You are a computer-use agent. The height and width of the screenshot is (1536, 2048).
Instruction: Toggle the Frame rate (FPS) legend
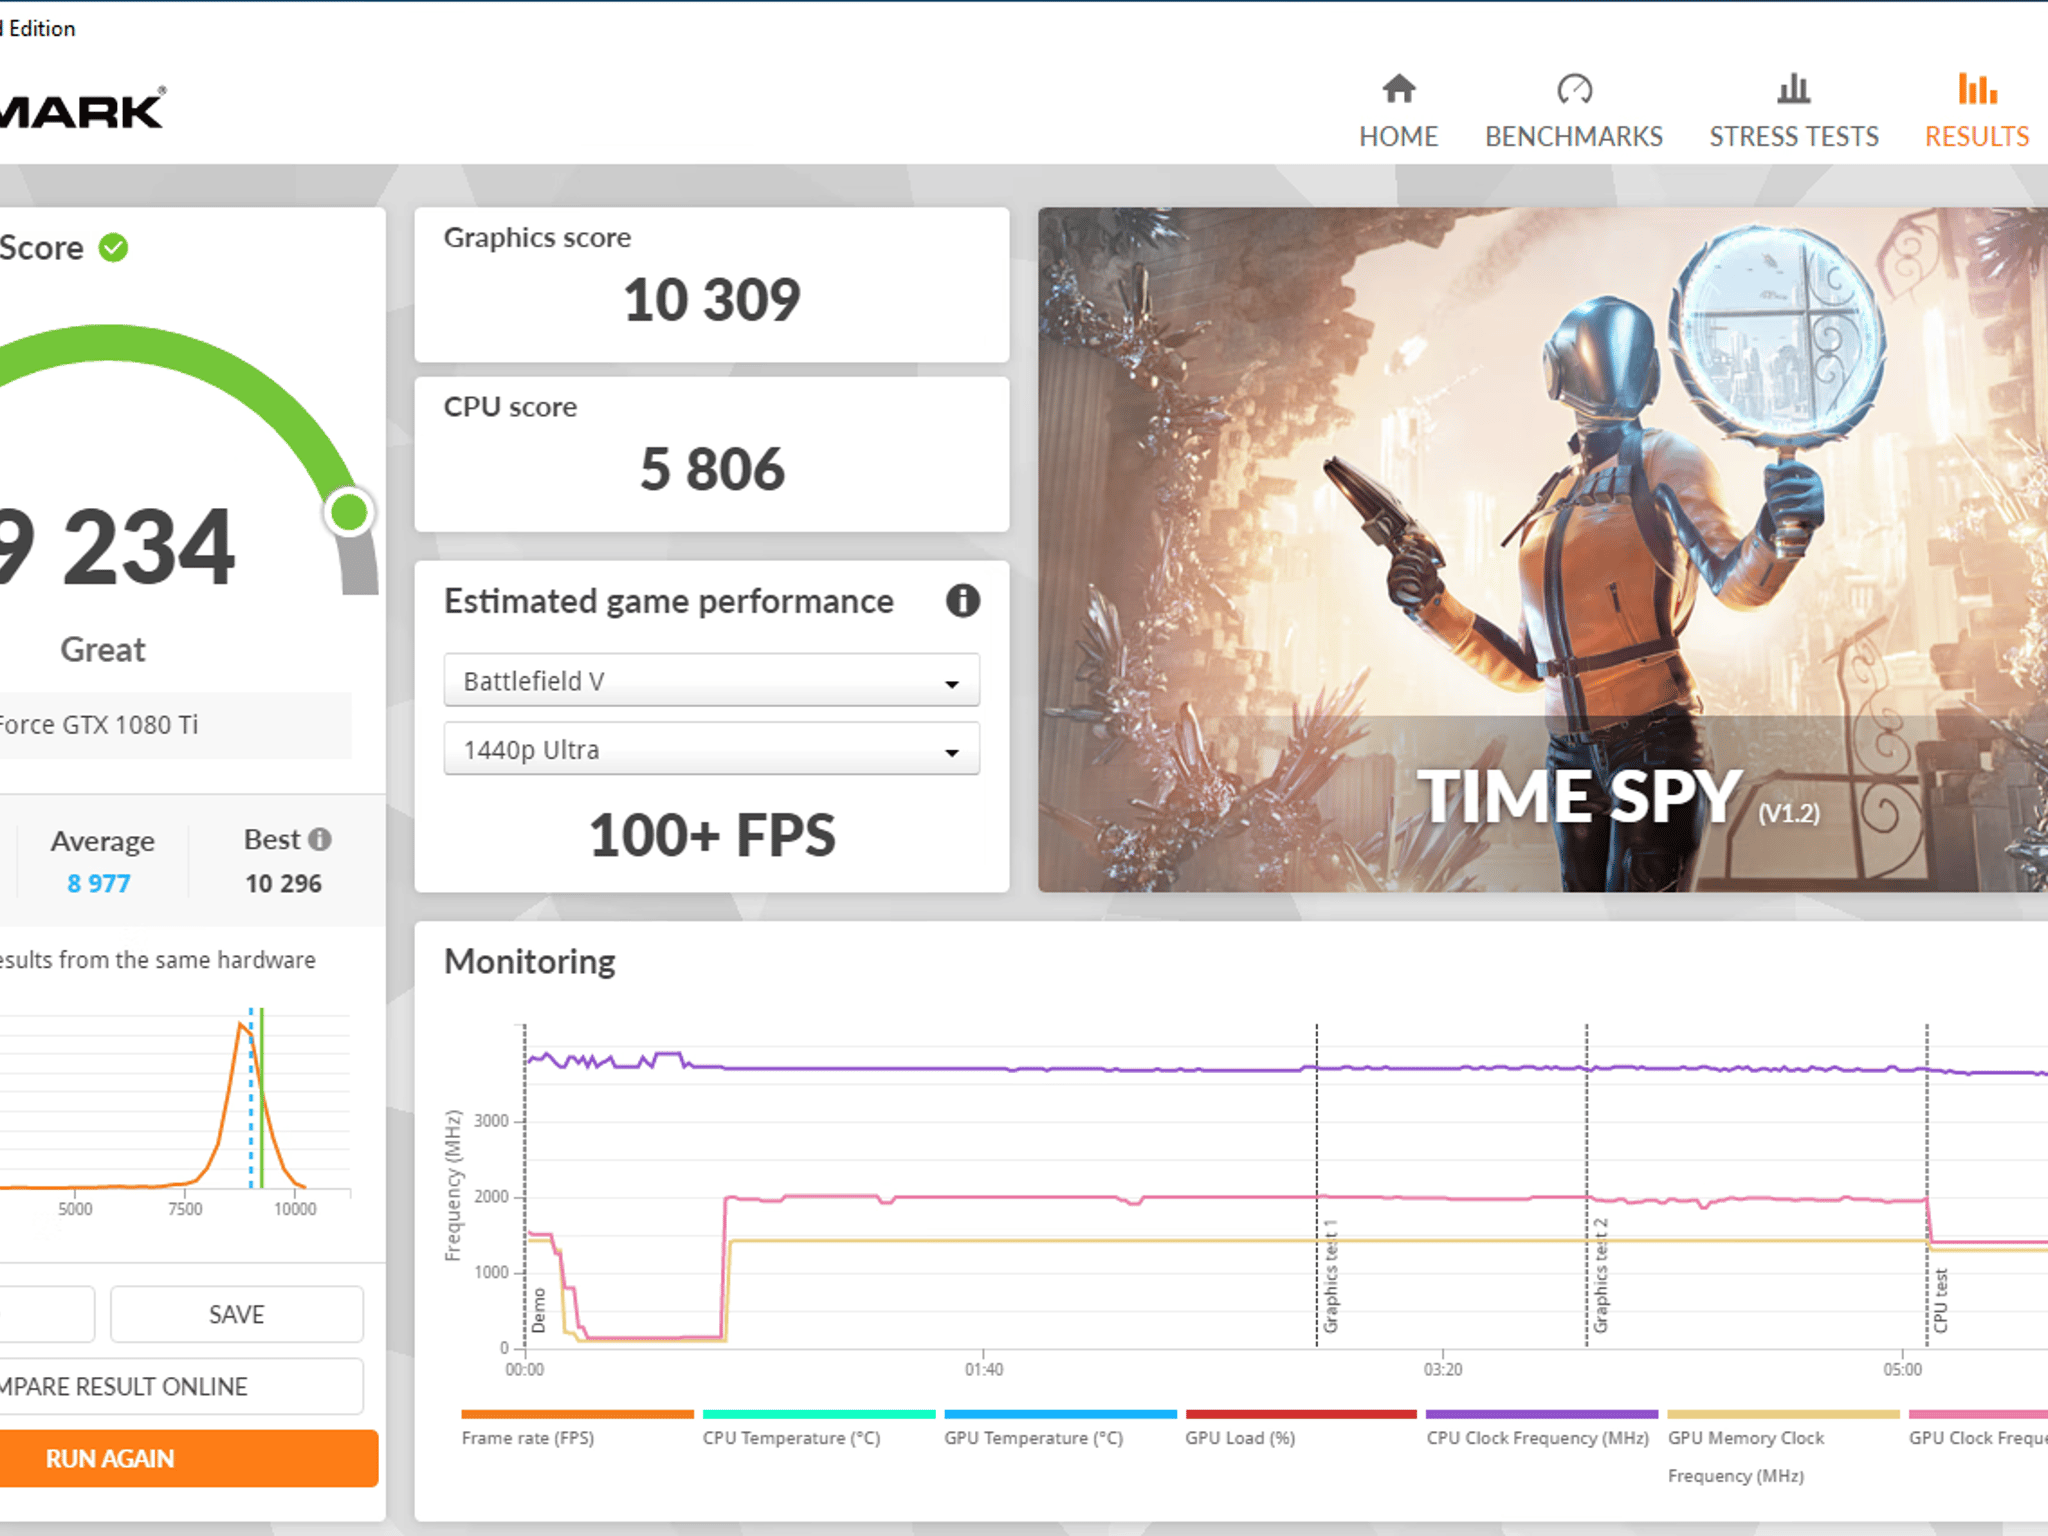[x=577, y=1429]
